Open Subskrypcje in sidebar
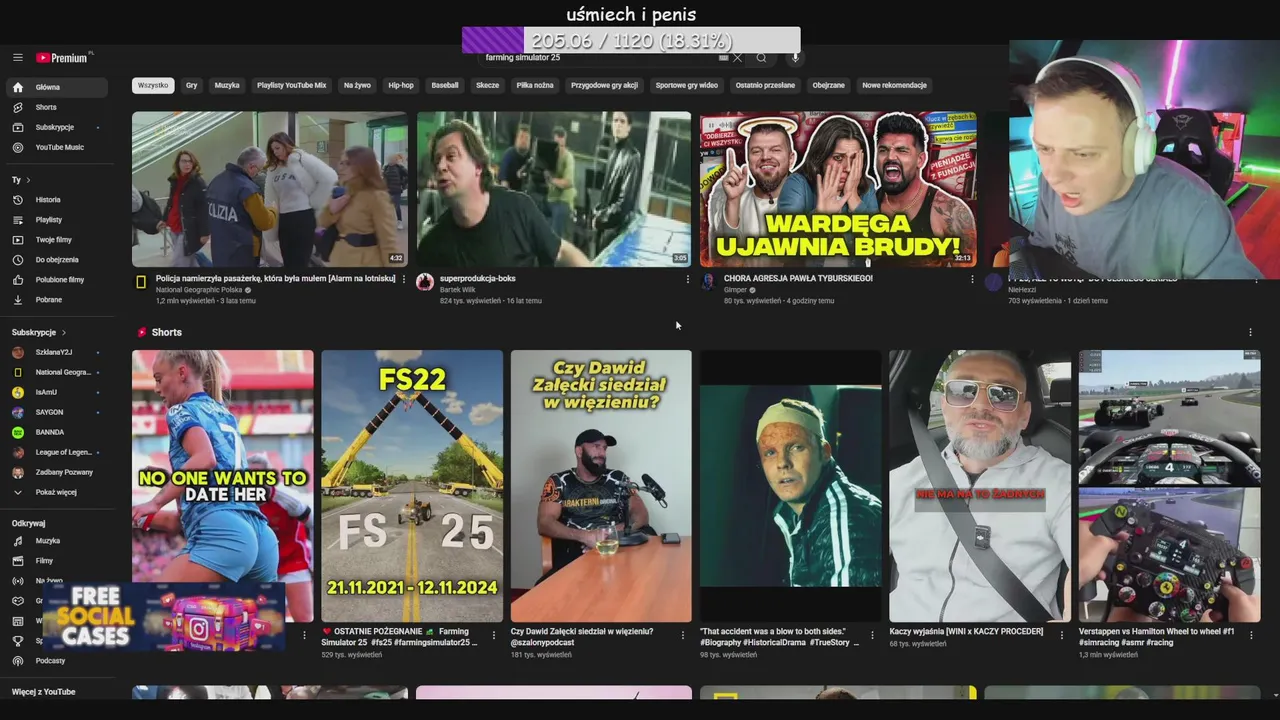Viewport: 1280px width, 720px height. click(x=56, y=127)
